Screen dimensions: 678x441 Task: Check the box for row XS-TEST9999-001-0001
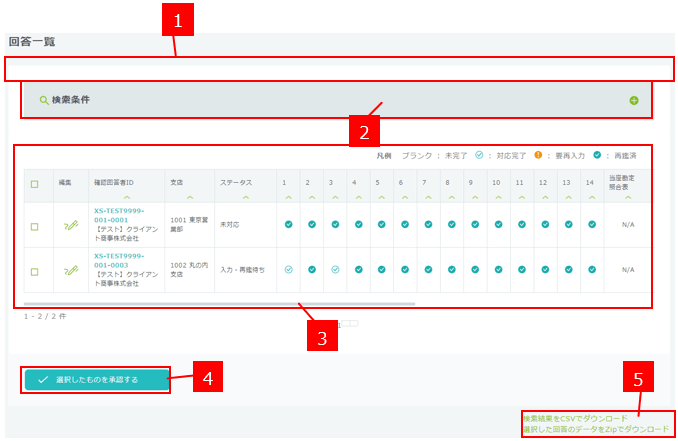pos(34,227)
